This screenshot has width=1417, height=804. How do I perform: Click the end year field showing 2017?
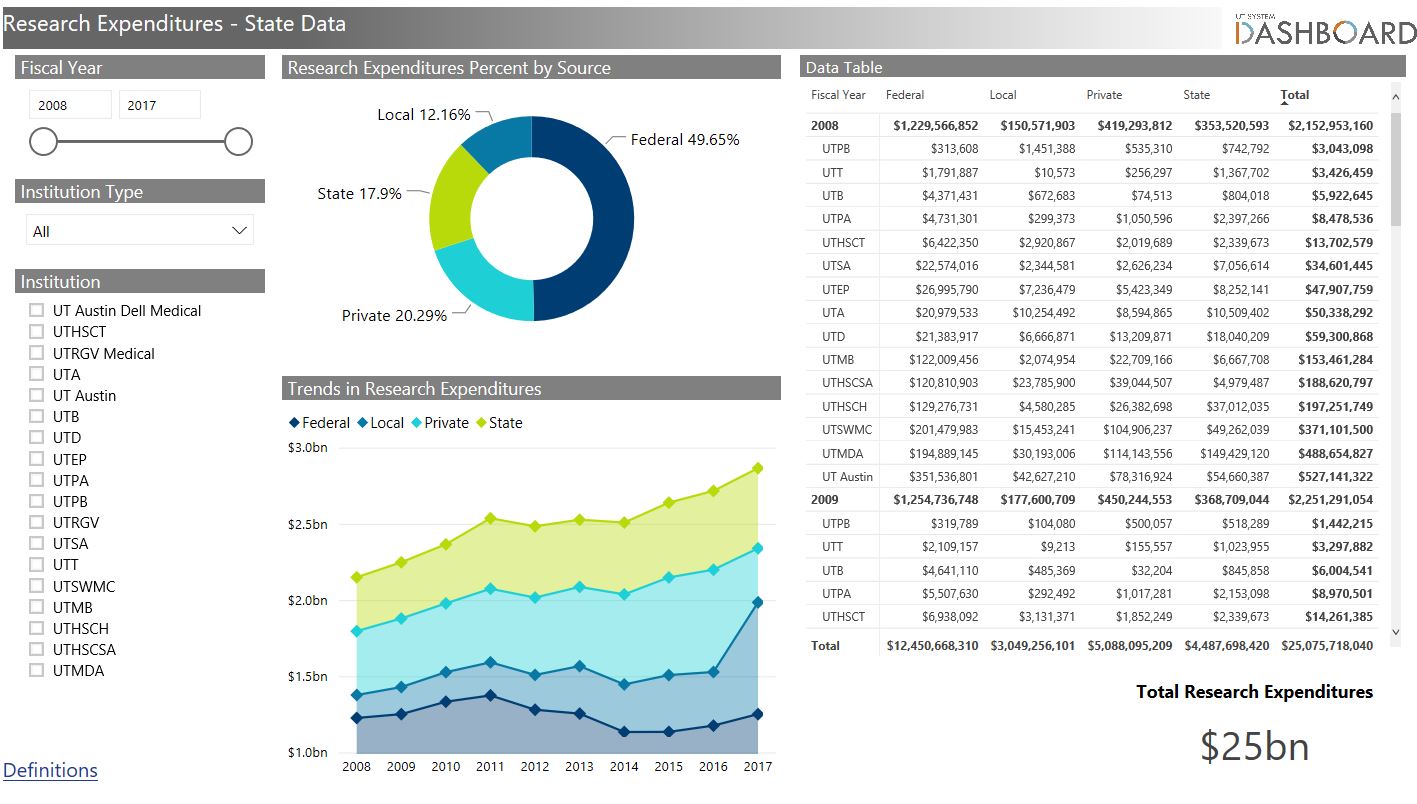pos(160,105)
